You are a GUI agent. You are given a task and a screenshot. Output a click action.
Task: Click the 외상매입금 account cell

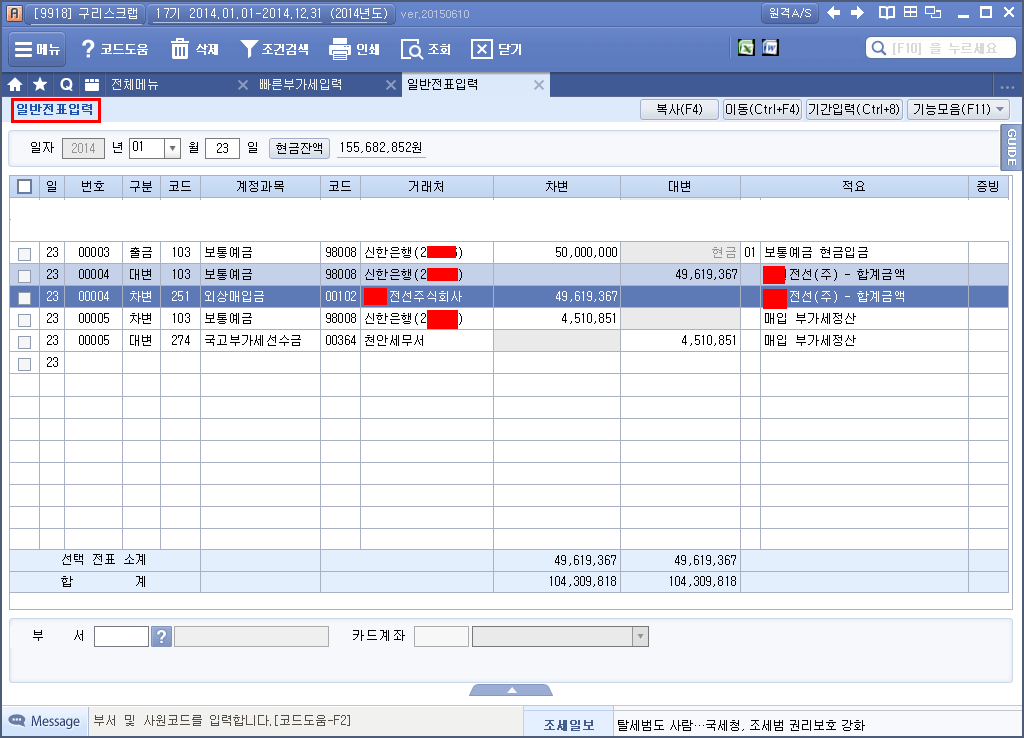(x=260, y=297)
